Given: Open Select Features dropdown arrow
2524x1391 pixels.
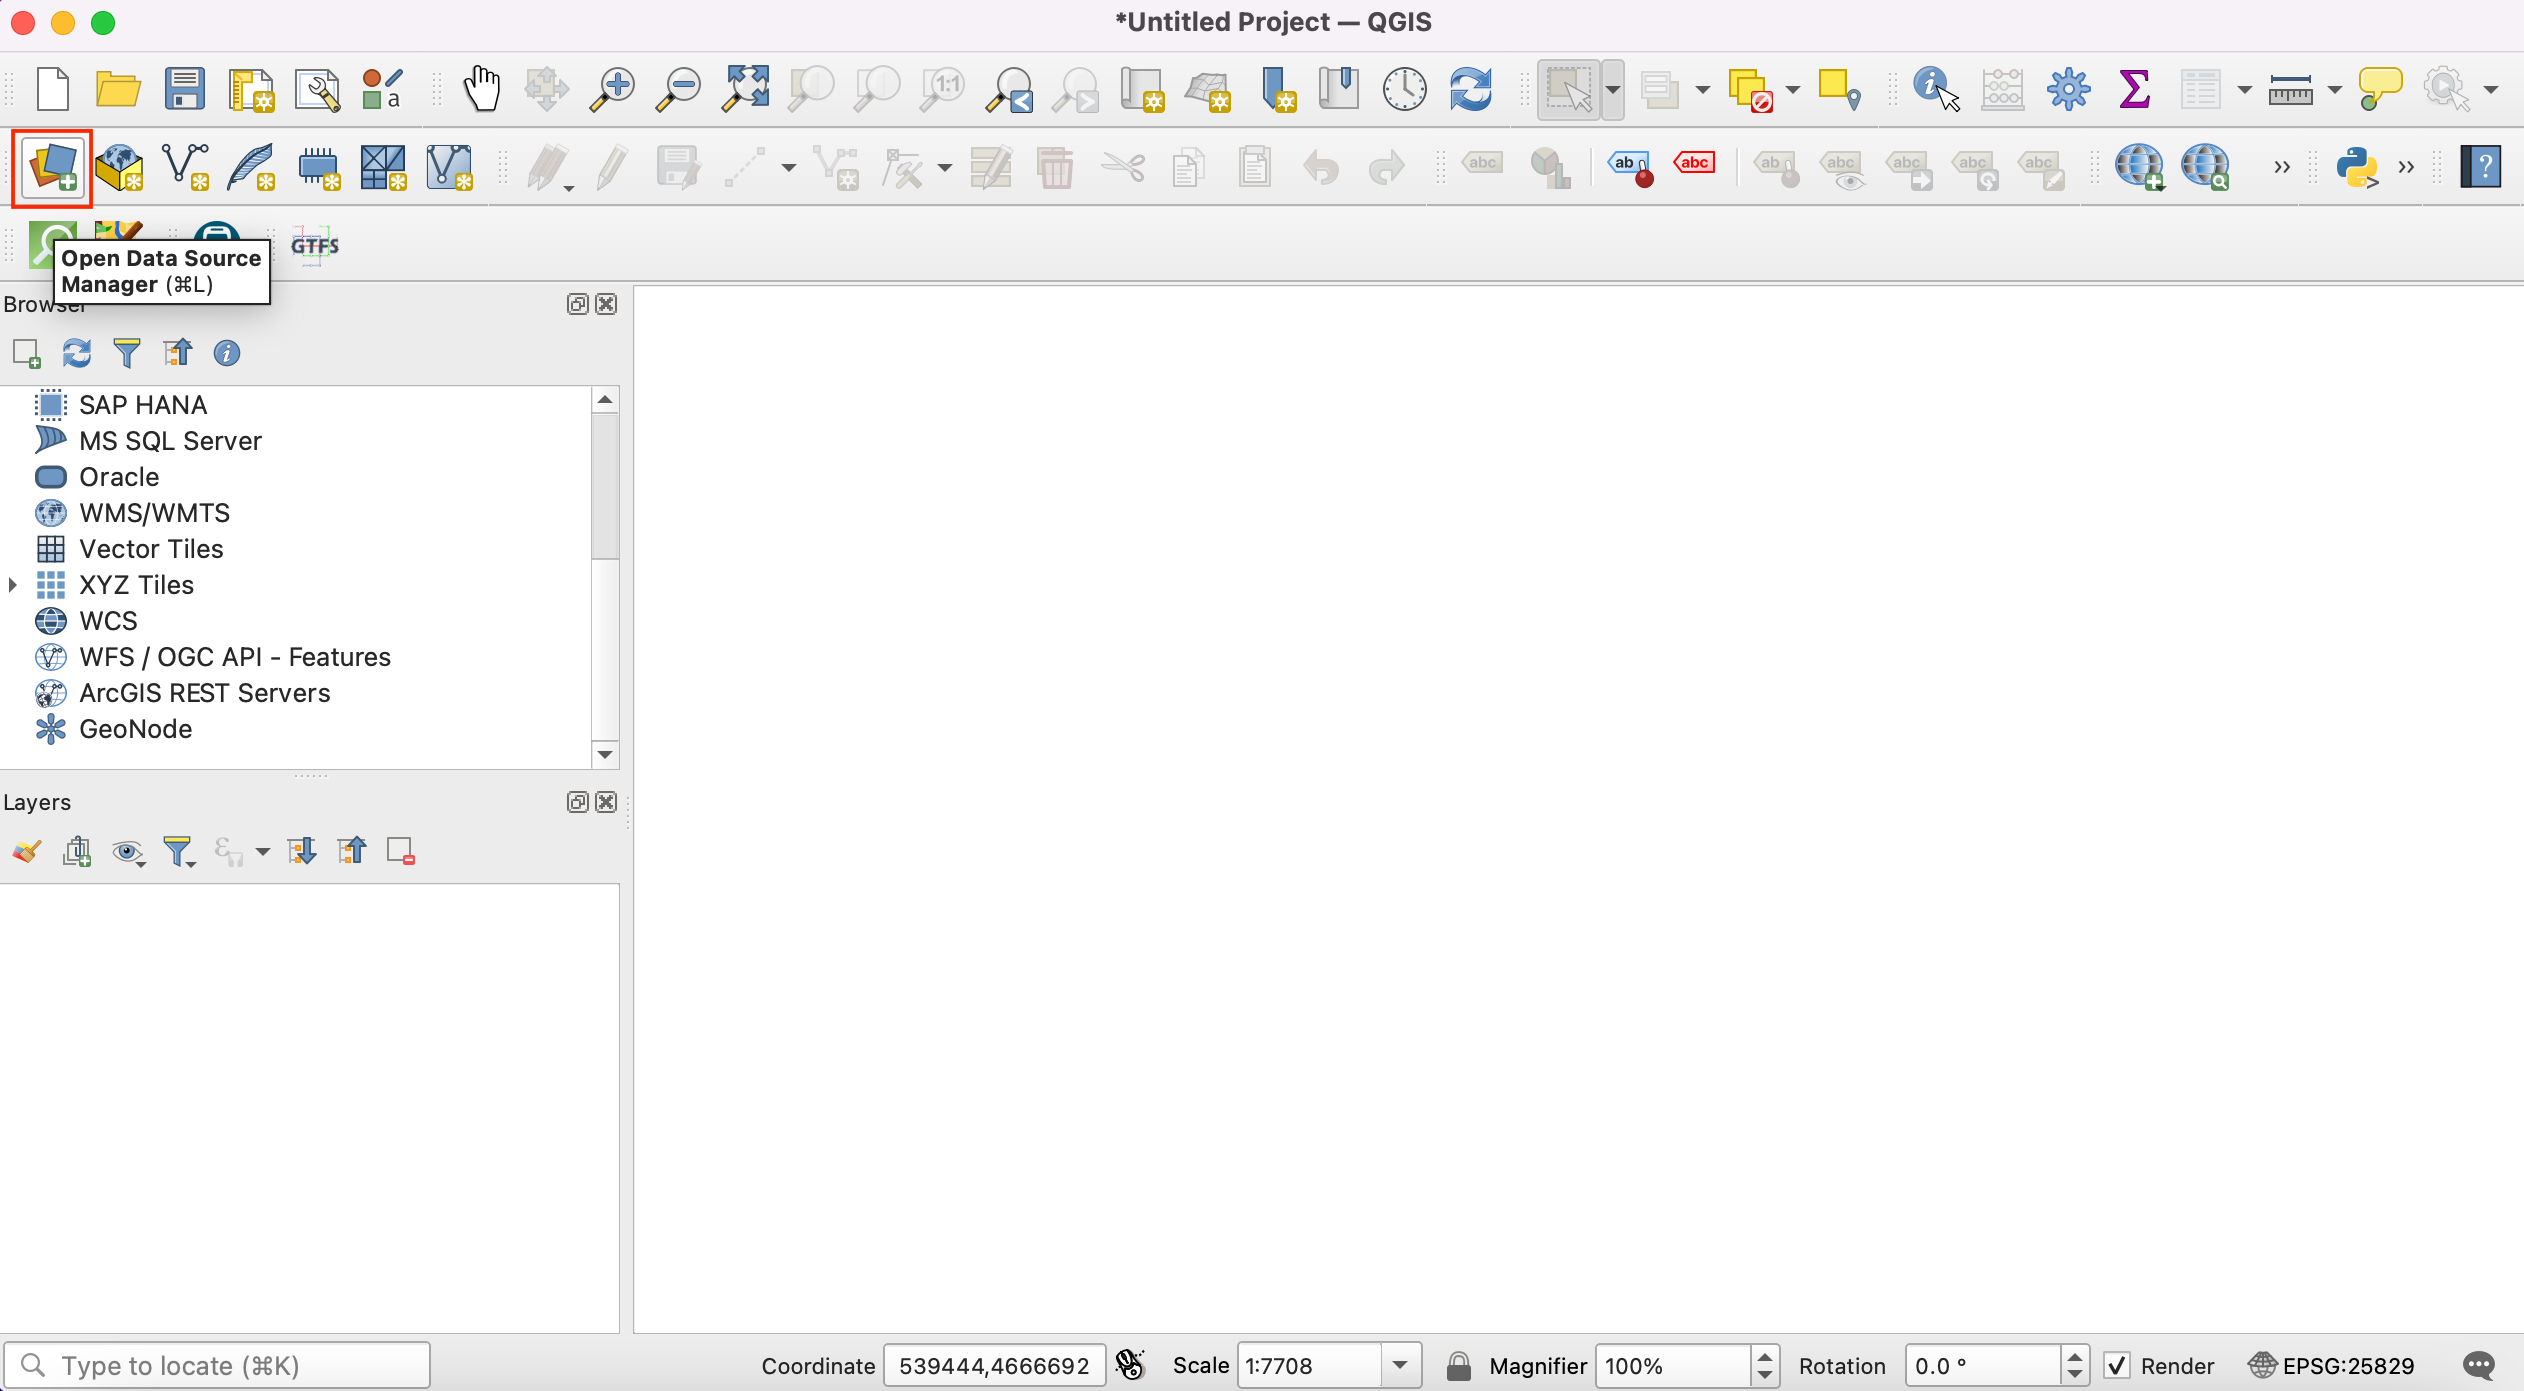Looking at the screenshot, I should click(1613, 89).
